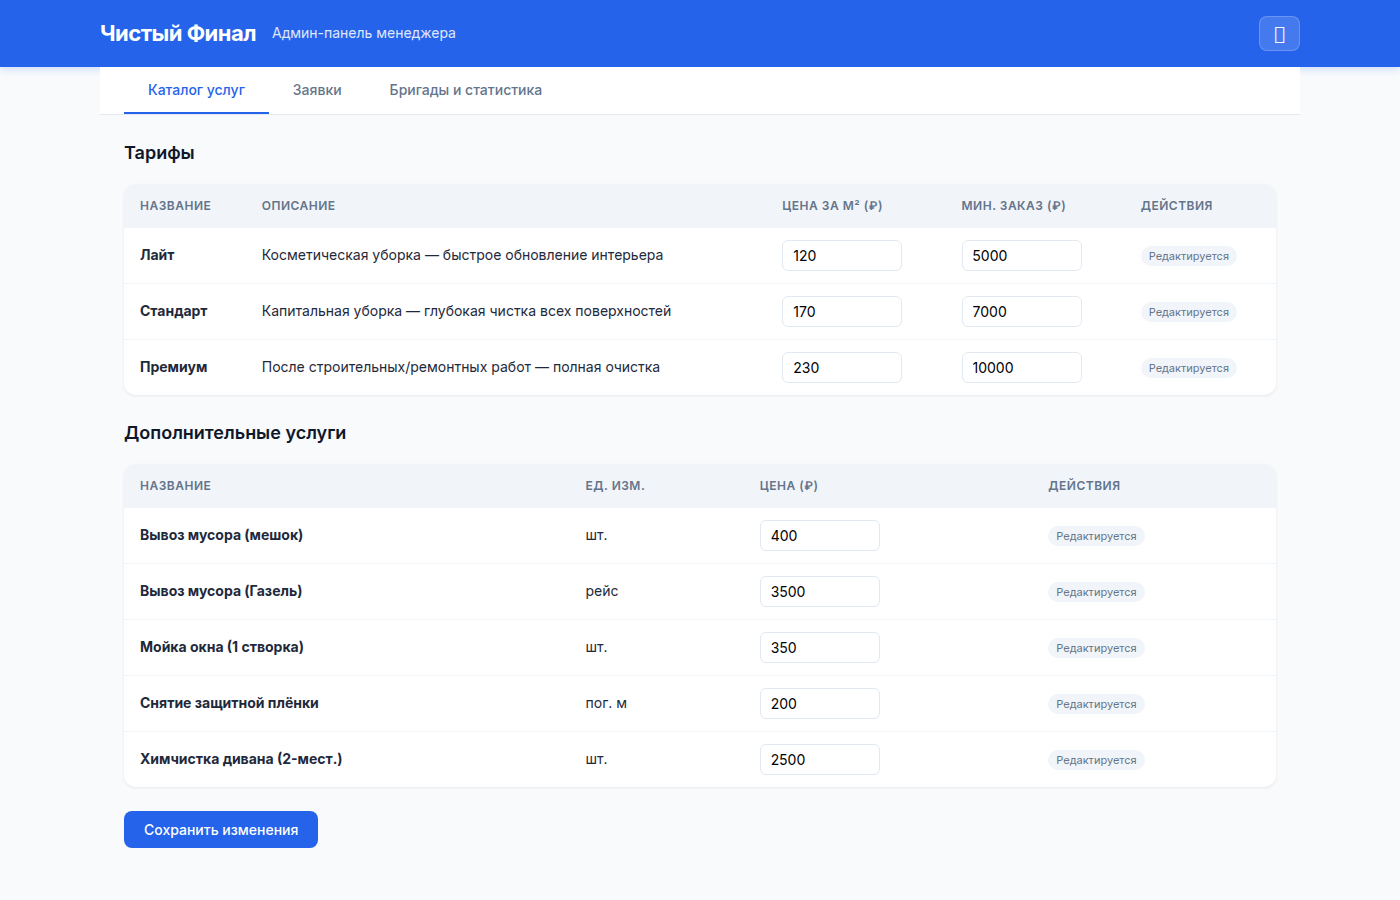The image size is (1400, 900).
Task: Click description Капитальная уборка — глубокая чистка
Action: click(x=466, y=311)
